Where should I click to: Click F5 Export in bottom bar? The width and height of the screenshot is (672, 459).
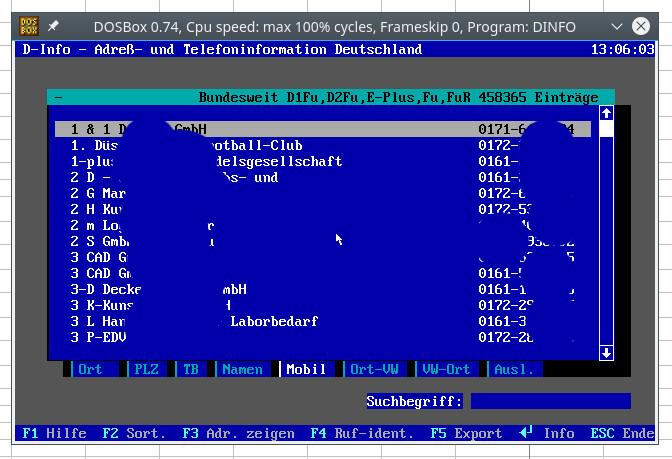(x=466, y=433)
